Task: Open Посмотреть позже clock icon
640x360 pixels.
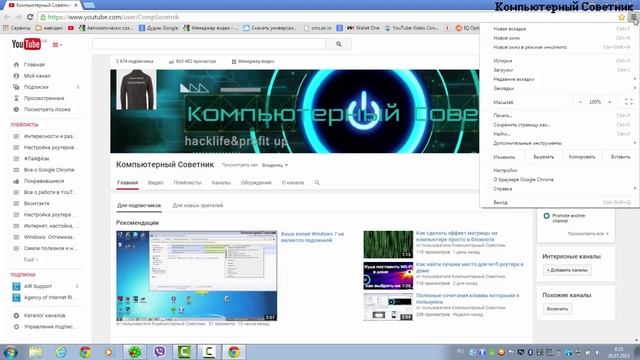Action: pos(16,109)
